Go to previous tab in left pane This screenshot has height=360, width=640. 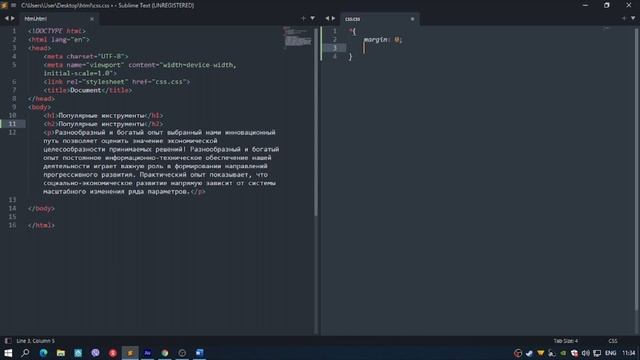7,18
